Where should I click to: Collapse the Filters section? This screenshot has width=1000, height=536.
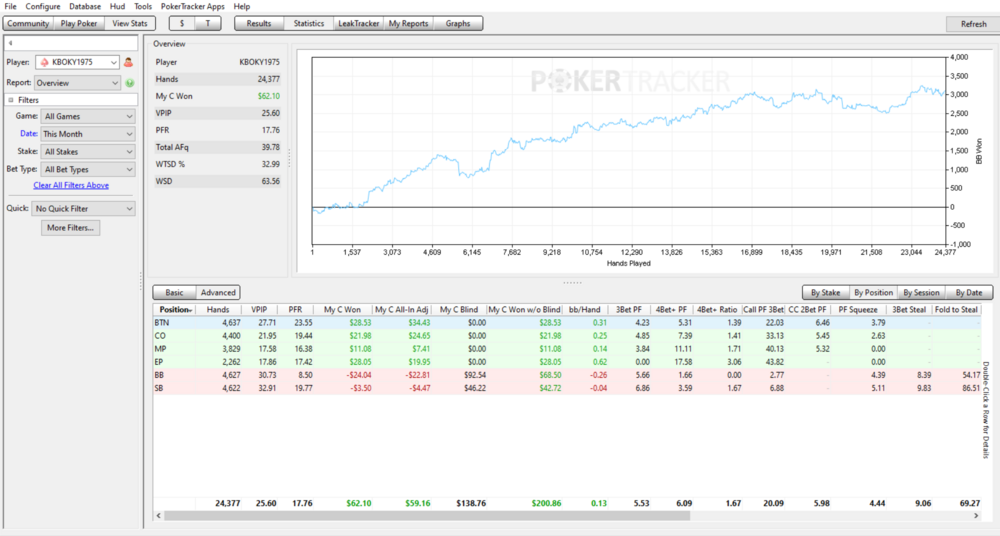pos(10,100)
